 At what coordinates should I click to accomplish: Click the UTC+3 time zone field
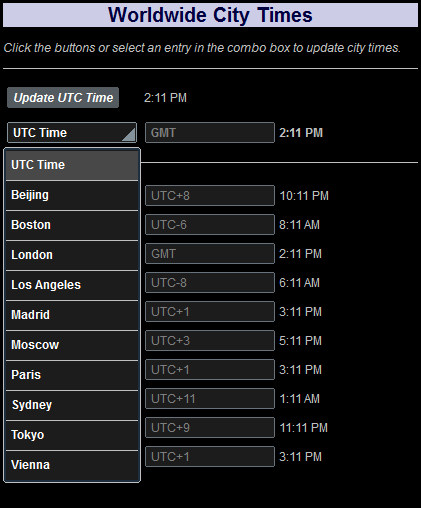(210, 341)
